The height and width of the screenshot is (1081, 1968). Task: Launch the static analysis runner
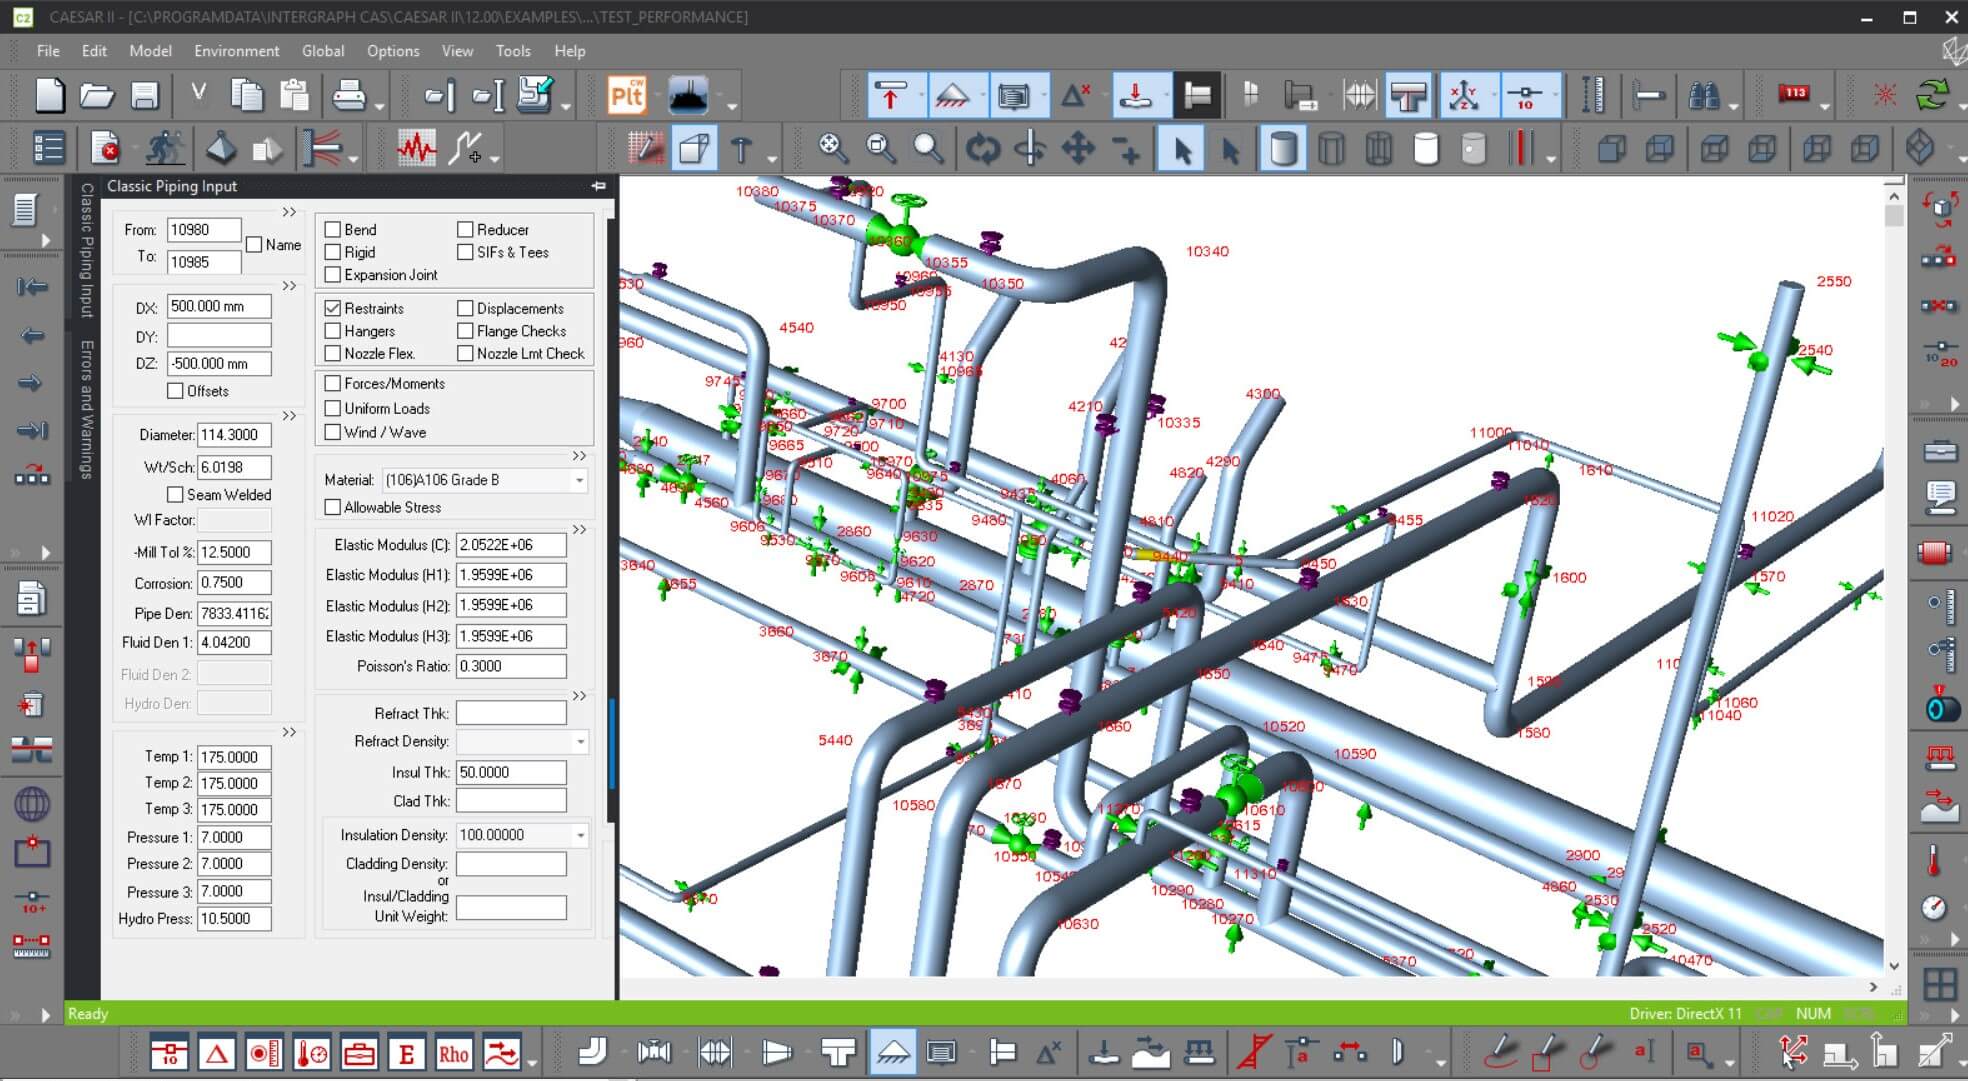click(165, 147)
